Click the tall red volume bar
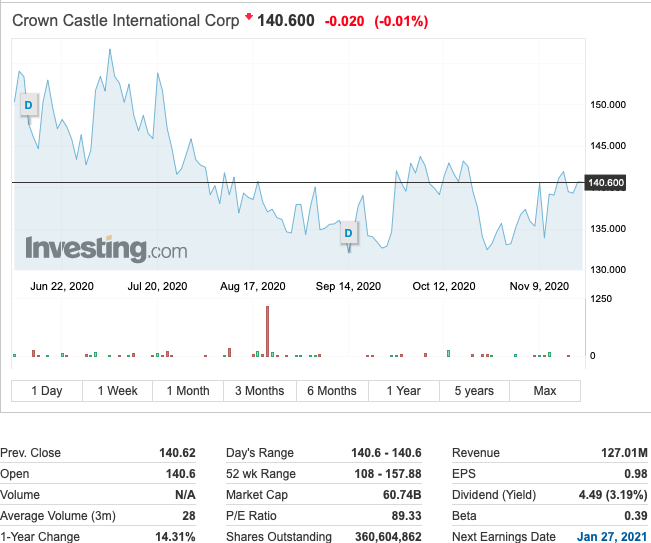 point(267,331)
